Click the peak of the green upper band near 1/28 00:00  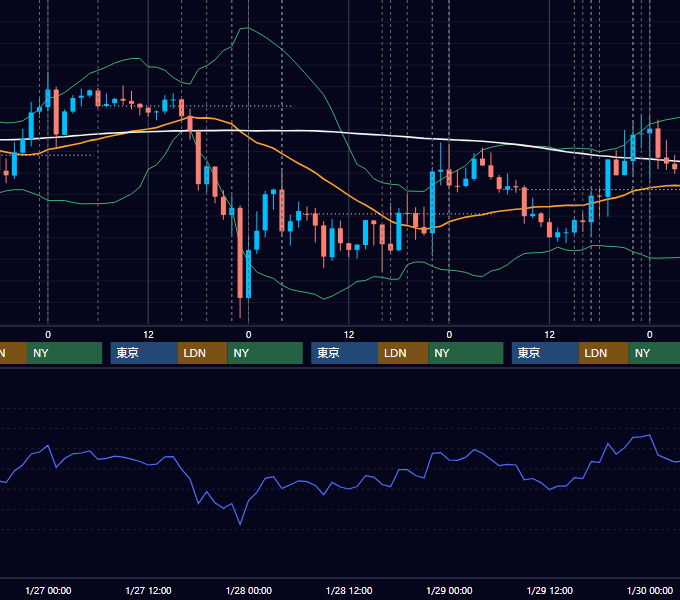tap(247, 28)
